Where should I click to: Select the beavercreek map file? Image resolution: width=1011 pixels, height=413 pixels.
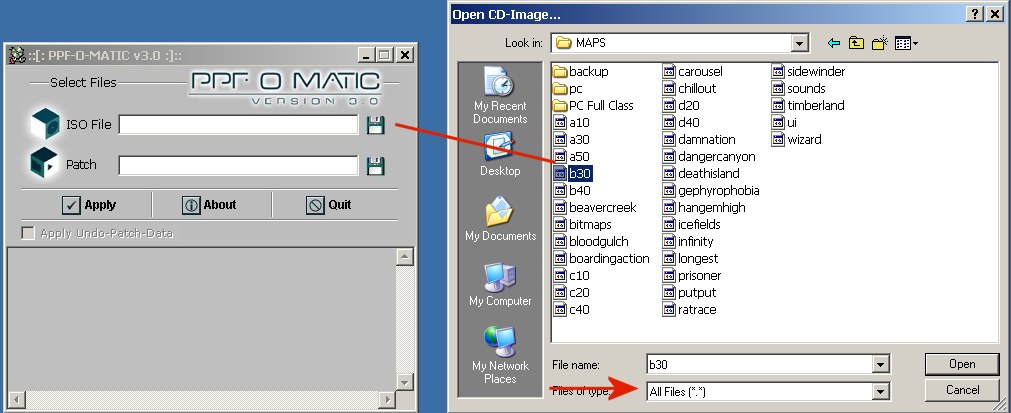pyautogui.click(x=594, y=207)
